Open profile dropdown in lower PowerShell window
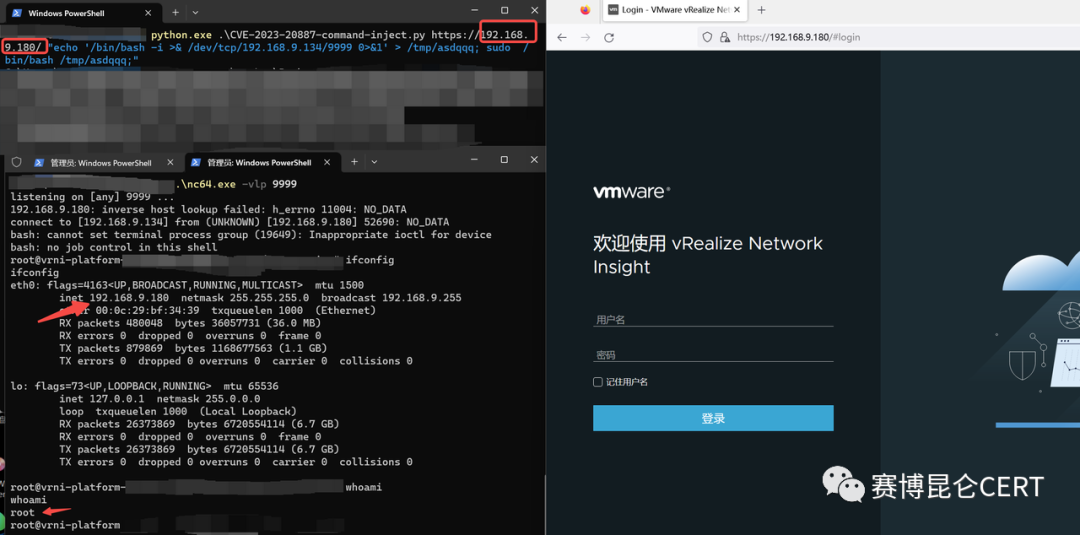 tap(374, 162)
